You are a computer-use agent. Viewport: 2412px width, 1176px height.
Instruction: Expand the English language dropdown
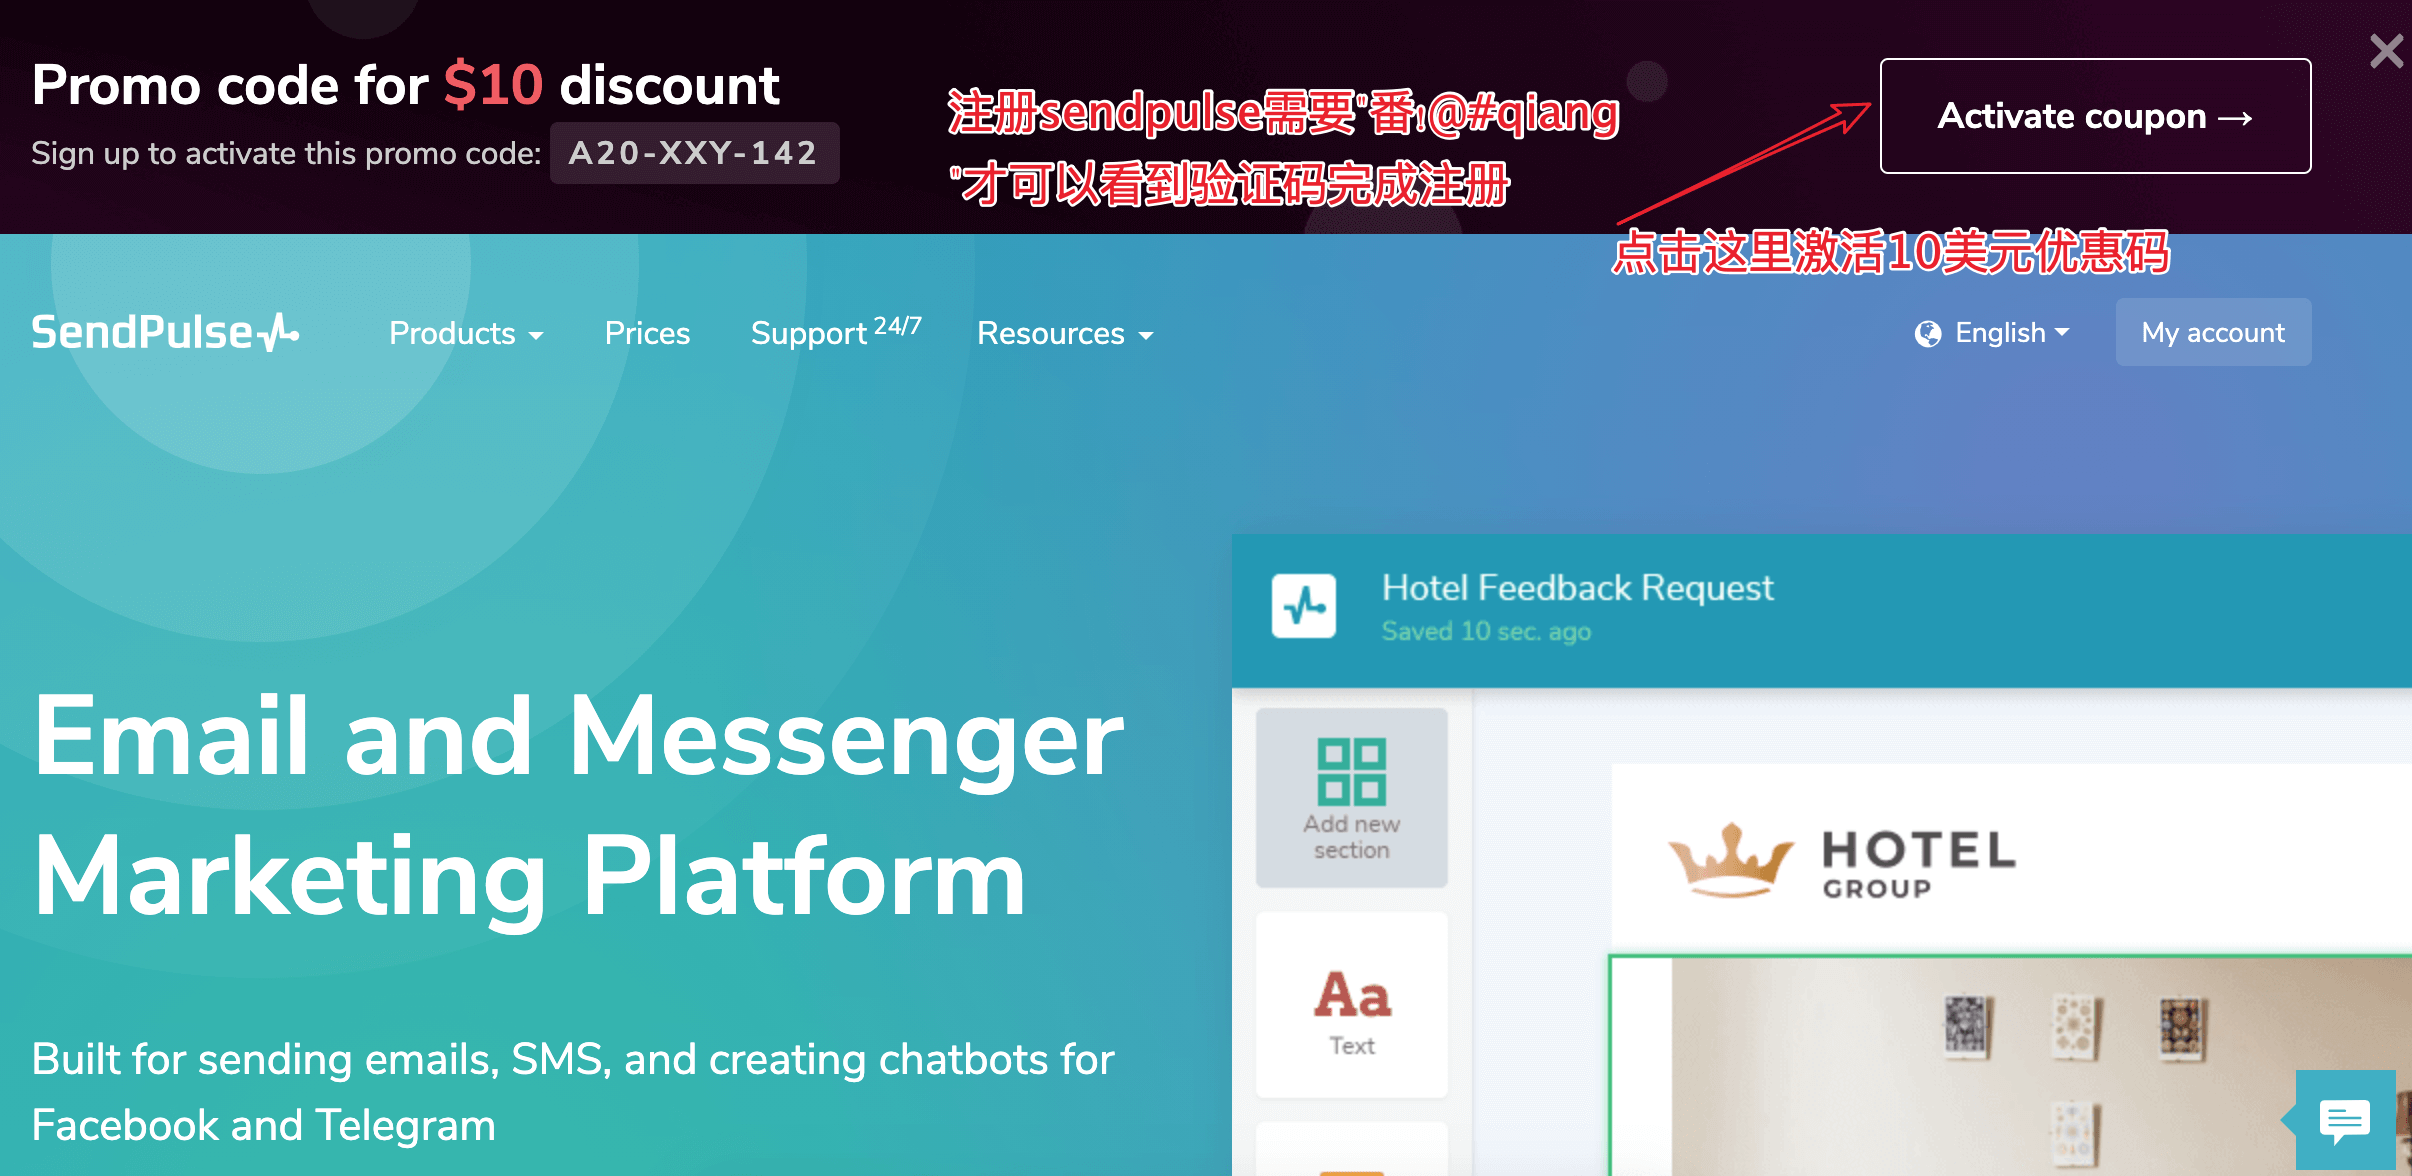(1995, 334)
